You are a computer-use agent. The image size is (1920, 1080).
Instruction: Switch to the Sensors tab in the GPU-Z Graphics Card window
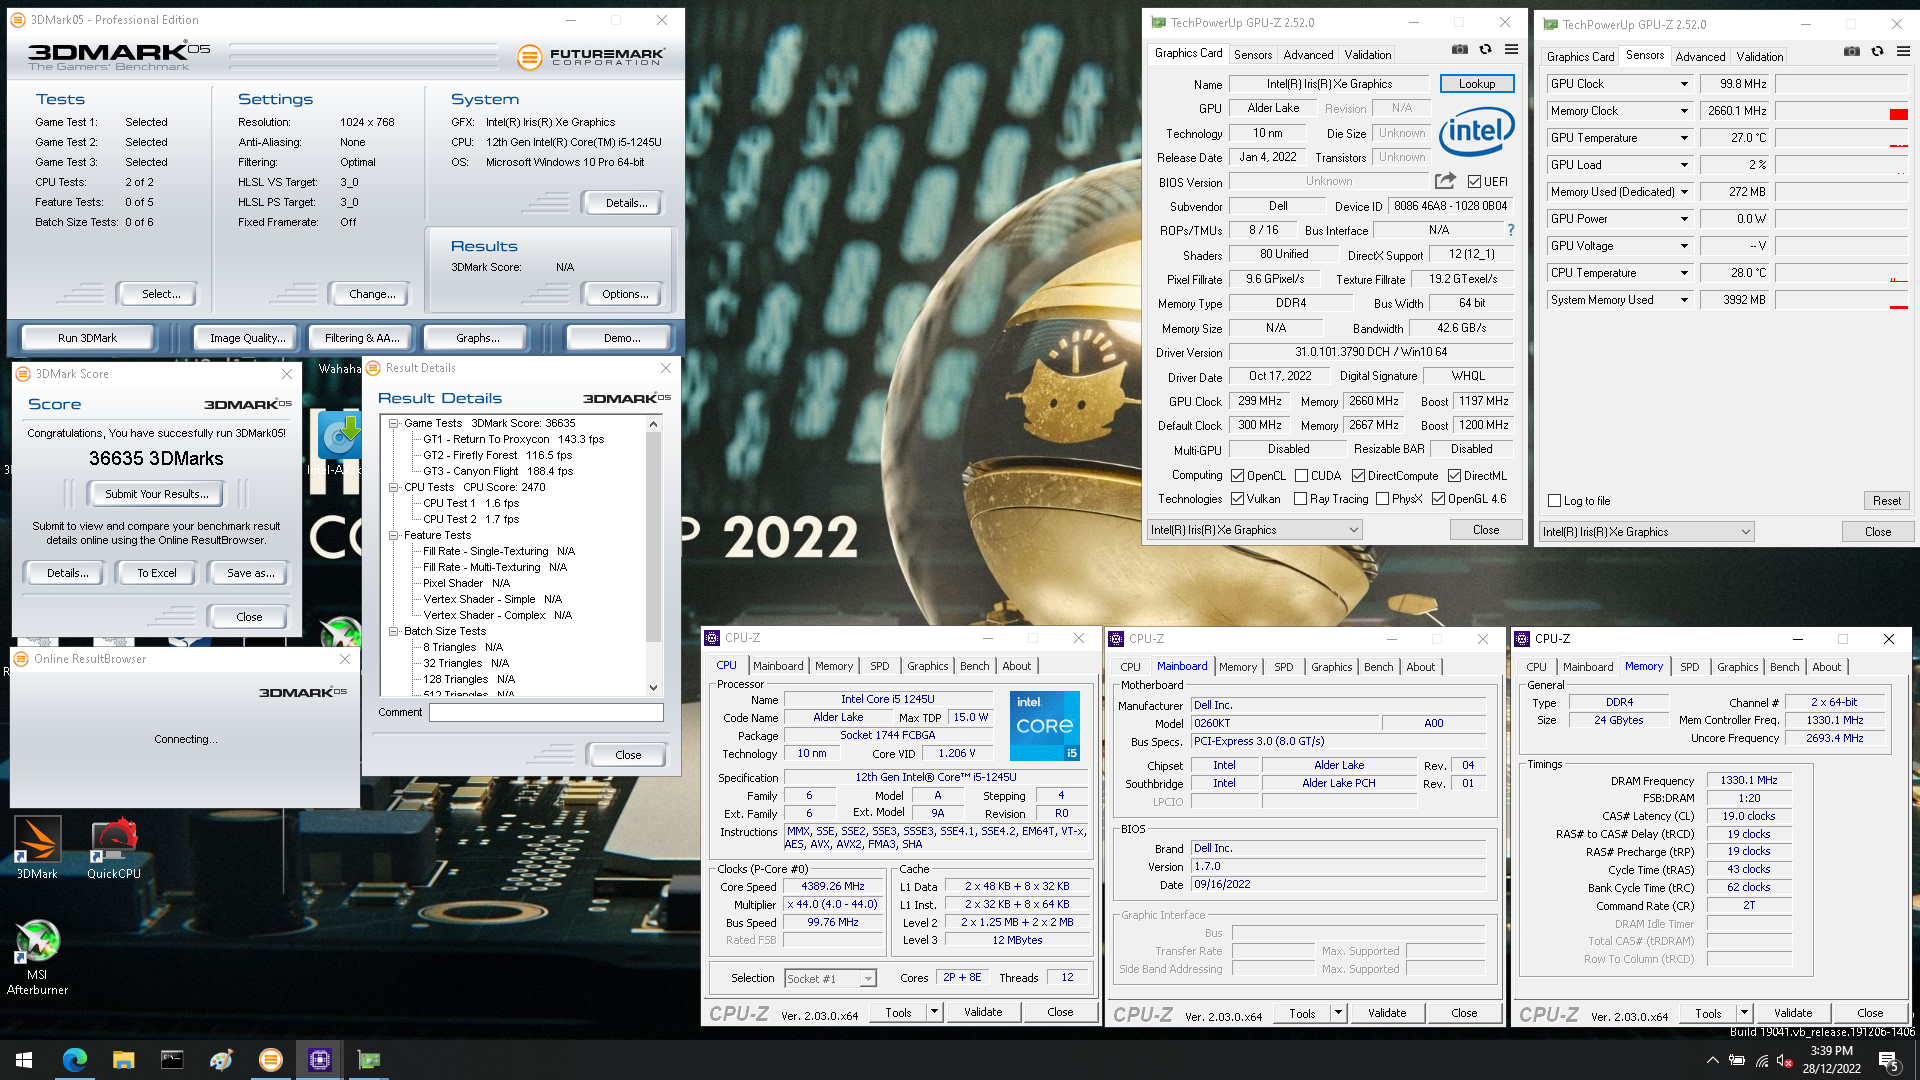[1252, 55]
